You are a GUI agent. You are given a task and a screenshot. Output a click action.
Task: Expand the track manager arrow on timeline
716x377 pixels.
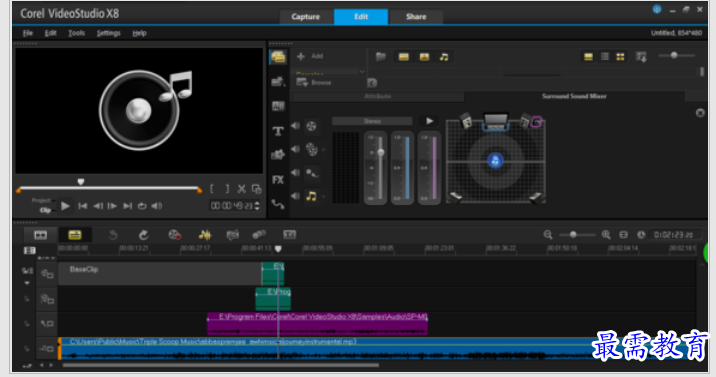(x=27, y=283)
